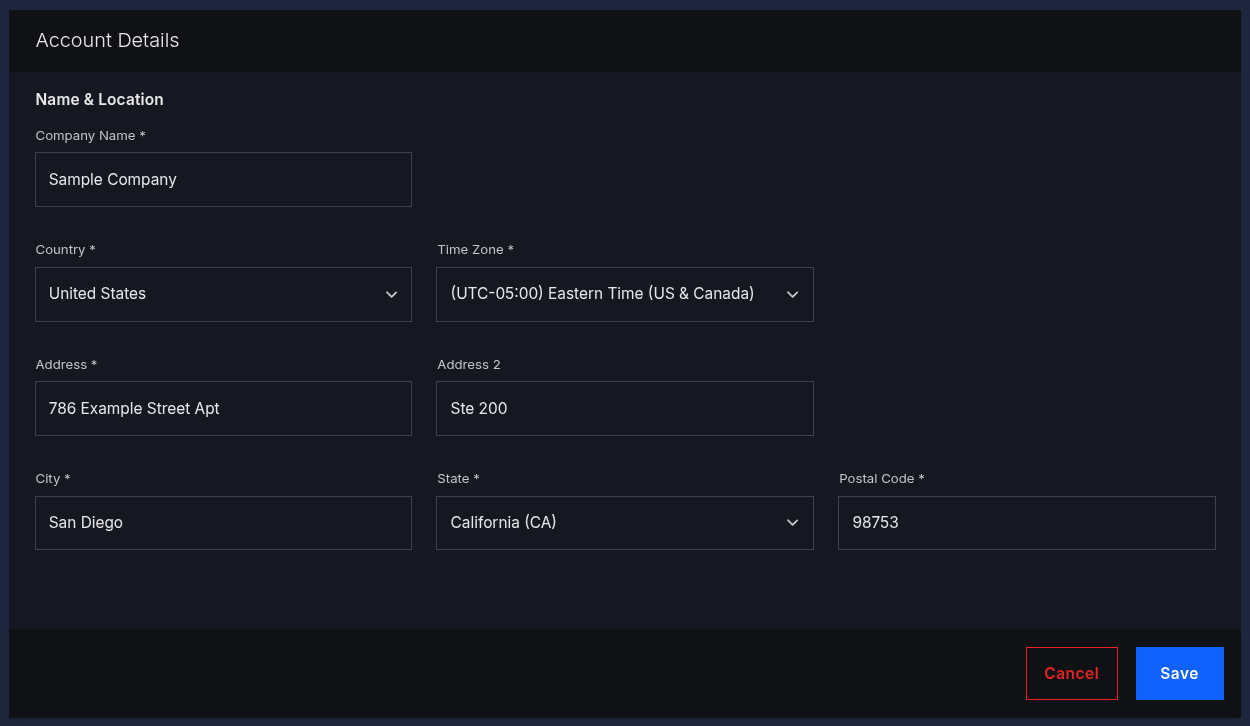The height and width of the screenshot is (726, 1250).
Task: Click the blue Save button
Action: tap(1180, 674)
